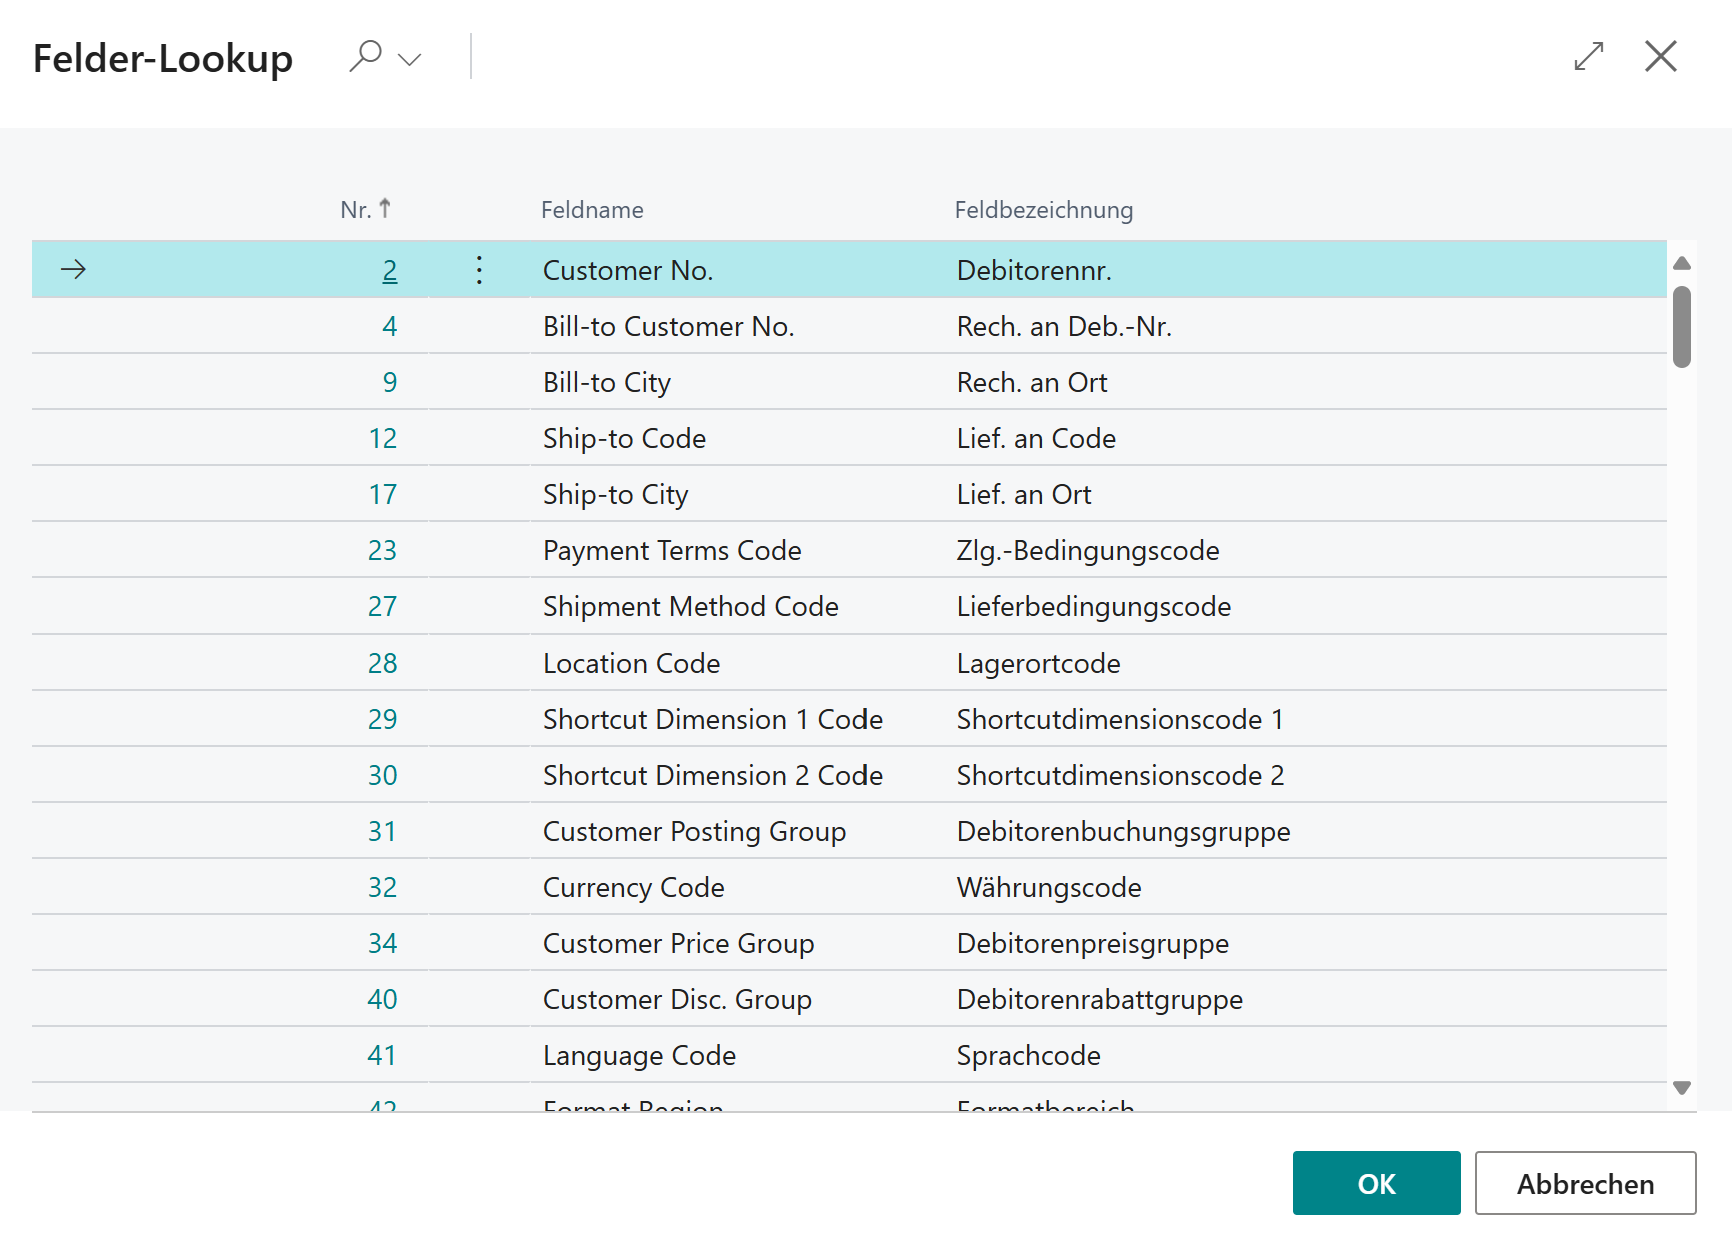Select the Language Code row
The width and height of the screenshot is (1732, 1250).
click(x=639, y=1055)
